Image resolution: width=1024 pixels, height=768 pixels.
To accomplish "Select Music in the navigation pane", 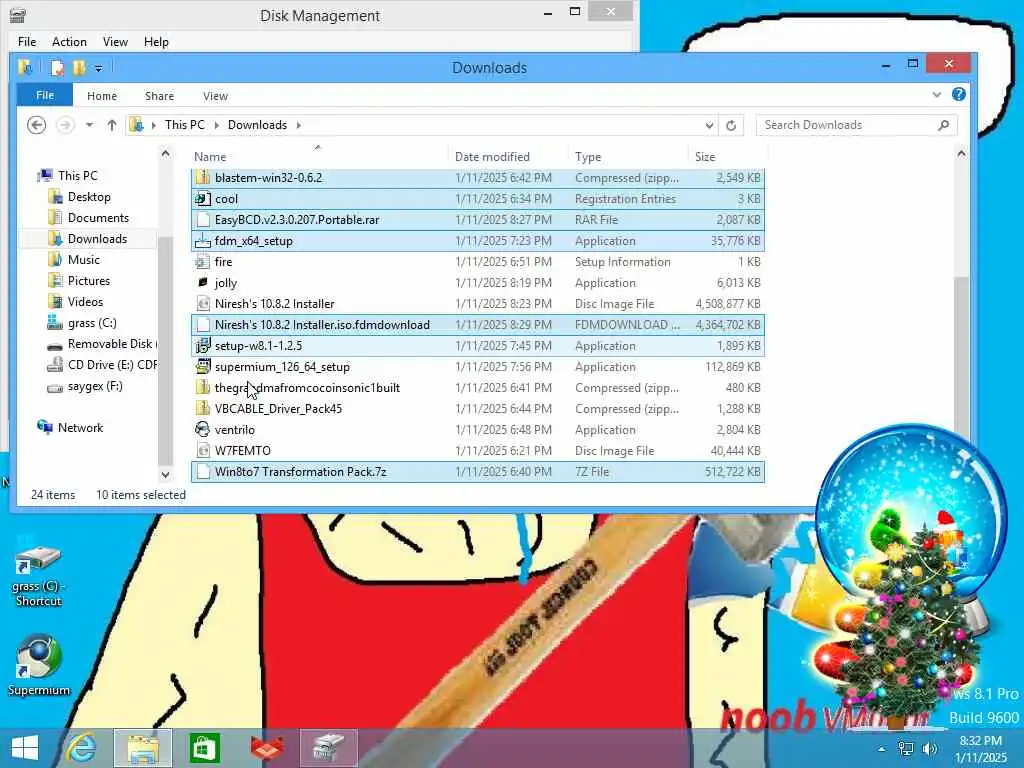I will (x=84, y=259).
